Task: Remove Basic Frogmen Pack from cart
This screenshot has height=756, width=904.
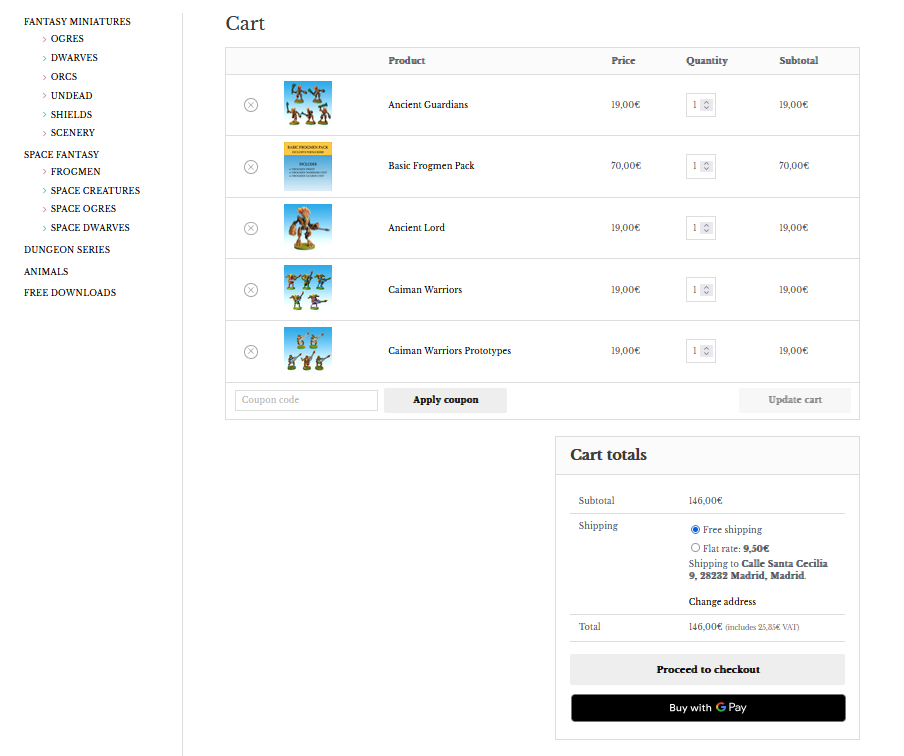Action: point(251,167)
